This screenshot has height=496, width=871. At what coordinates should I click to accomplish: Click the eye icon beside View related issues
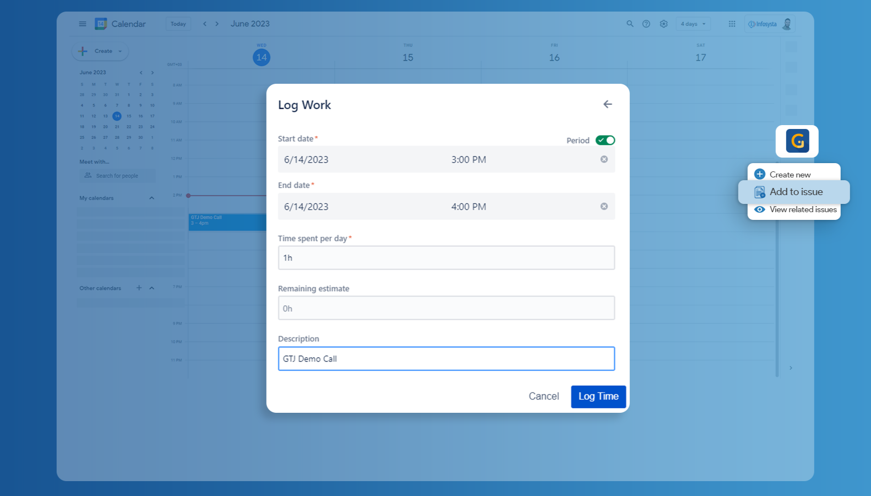[x=759, y=209]
